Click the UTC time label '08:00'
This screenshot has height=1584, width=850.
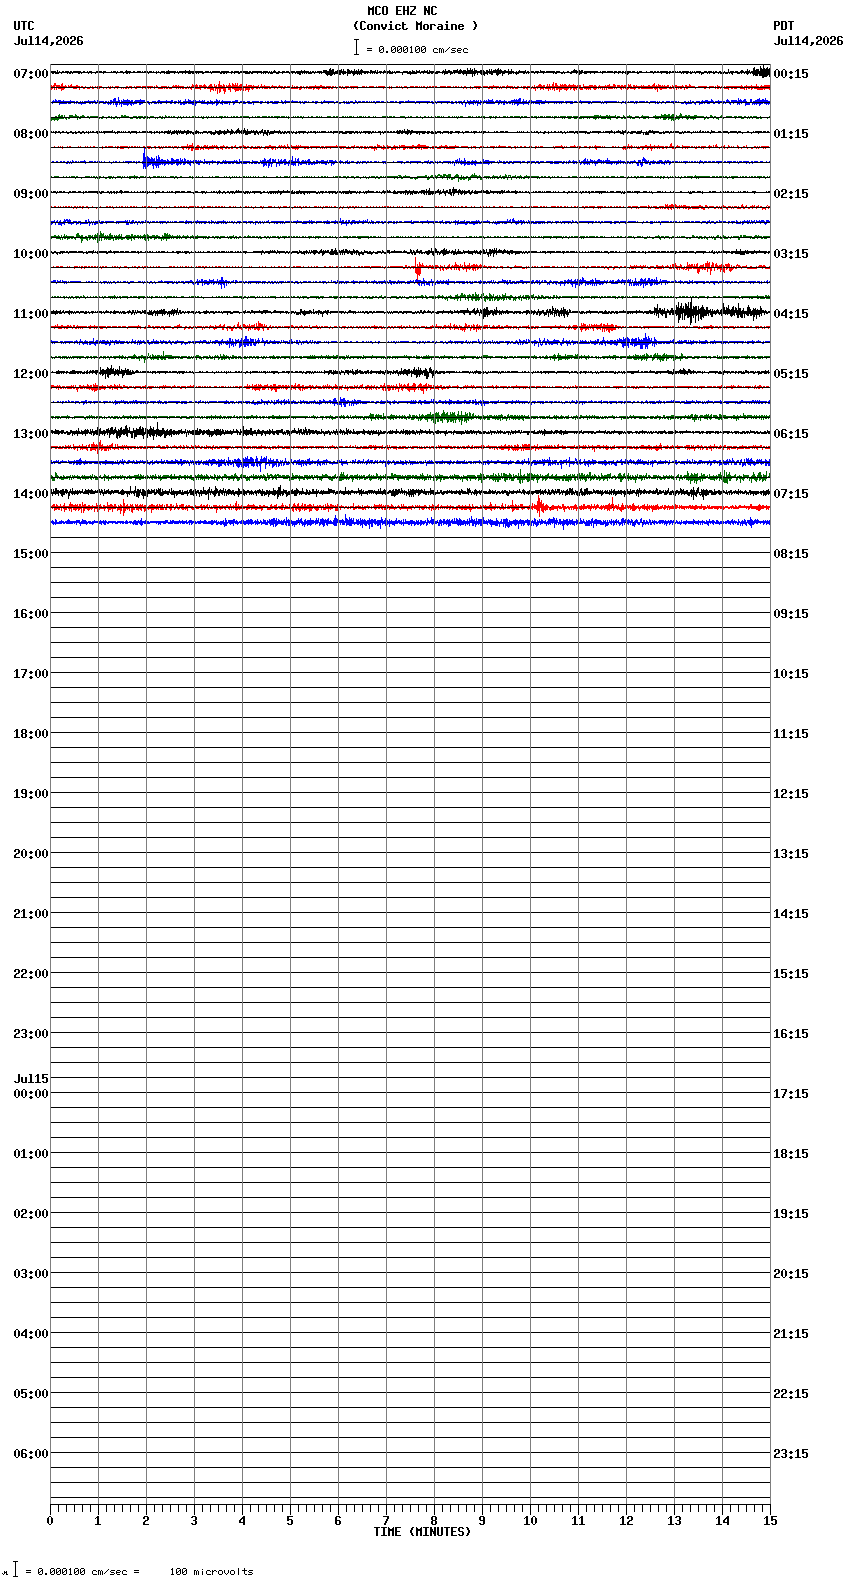click(31, 134)
